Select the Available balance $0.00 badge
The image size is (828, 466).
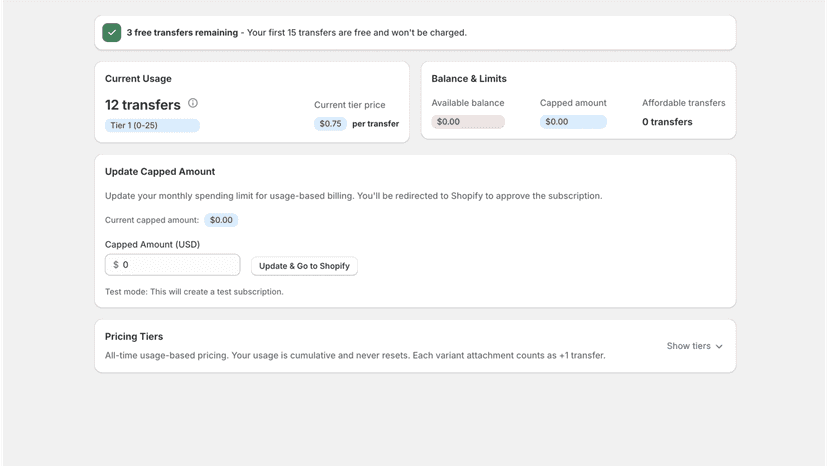(x=468, y=122)
